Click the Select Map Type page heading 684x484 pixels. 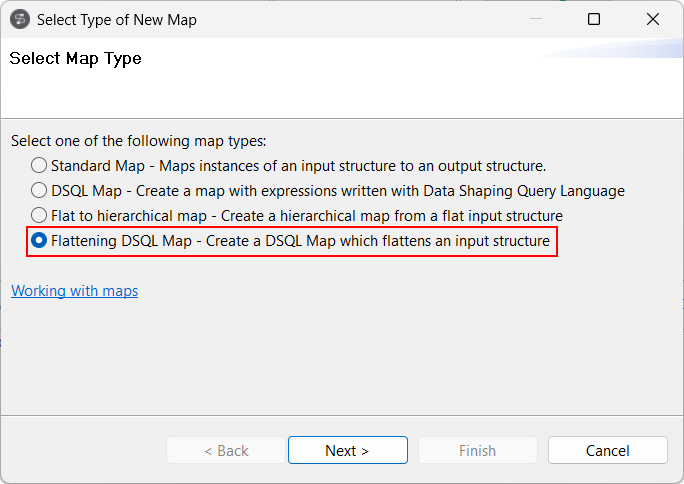tap(76, 59)
